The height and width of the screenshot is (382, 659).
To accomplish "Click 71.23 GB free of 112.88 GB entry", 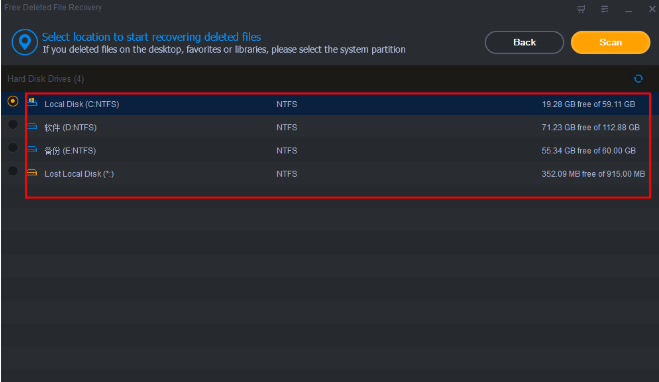I will tap(590, 127).
